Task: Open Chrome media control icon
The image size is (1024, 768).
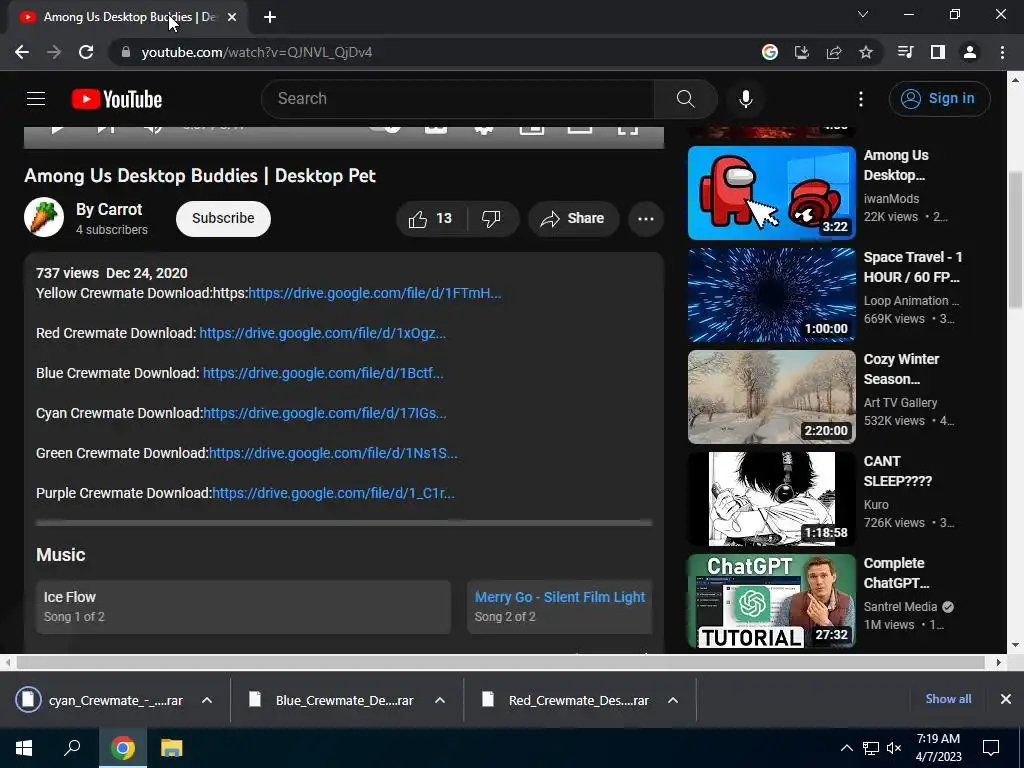Action: (x=905, y=52)
